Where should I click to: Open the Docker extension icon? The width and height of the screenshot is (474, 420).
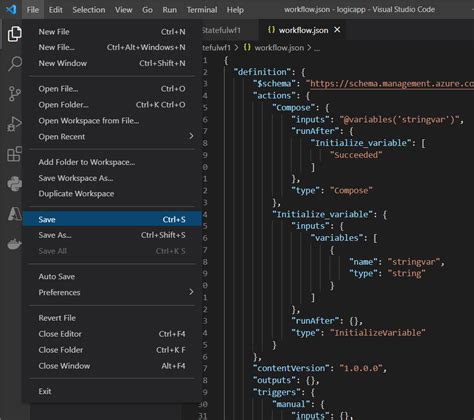tap(15, 244)
